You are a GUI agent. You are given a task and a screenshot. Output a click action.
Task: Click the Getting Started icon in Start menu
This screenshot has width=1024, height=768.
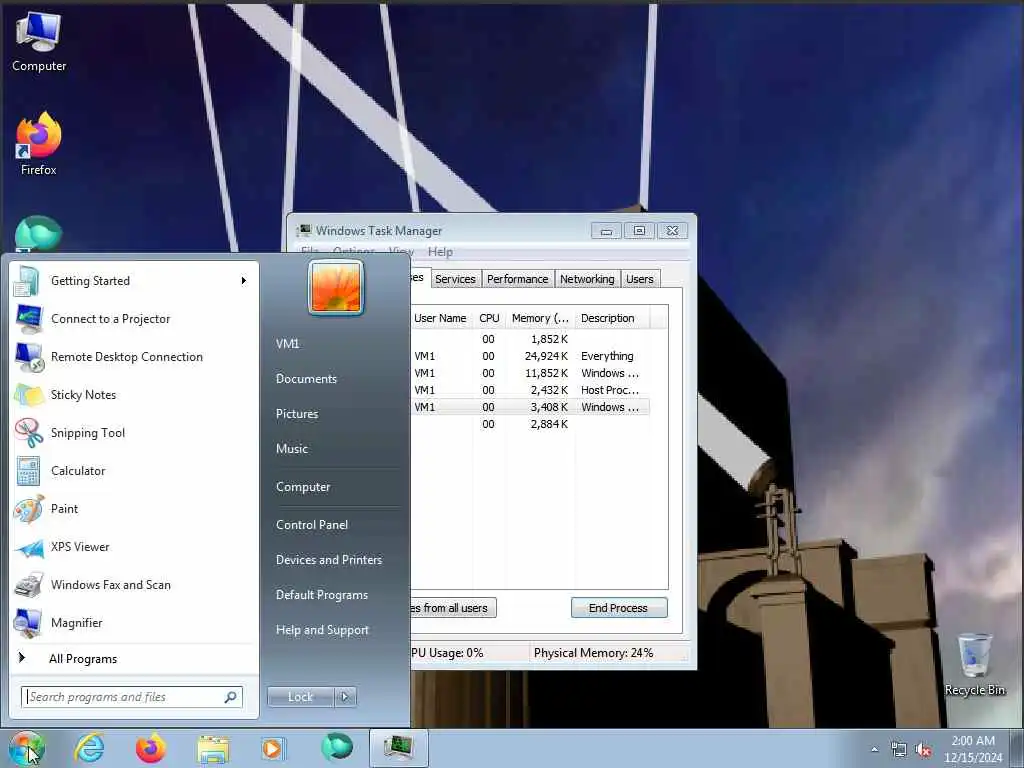coord(27,281)
